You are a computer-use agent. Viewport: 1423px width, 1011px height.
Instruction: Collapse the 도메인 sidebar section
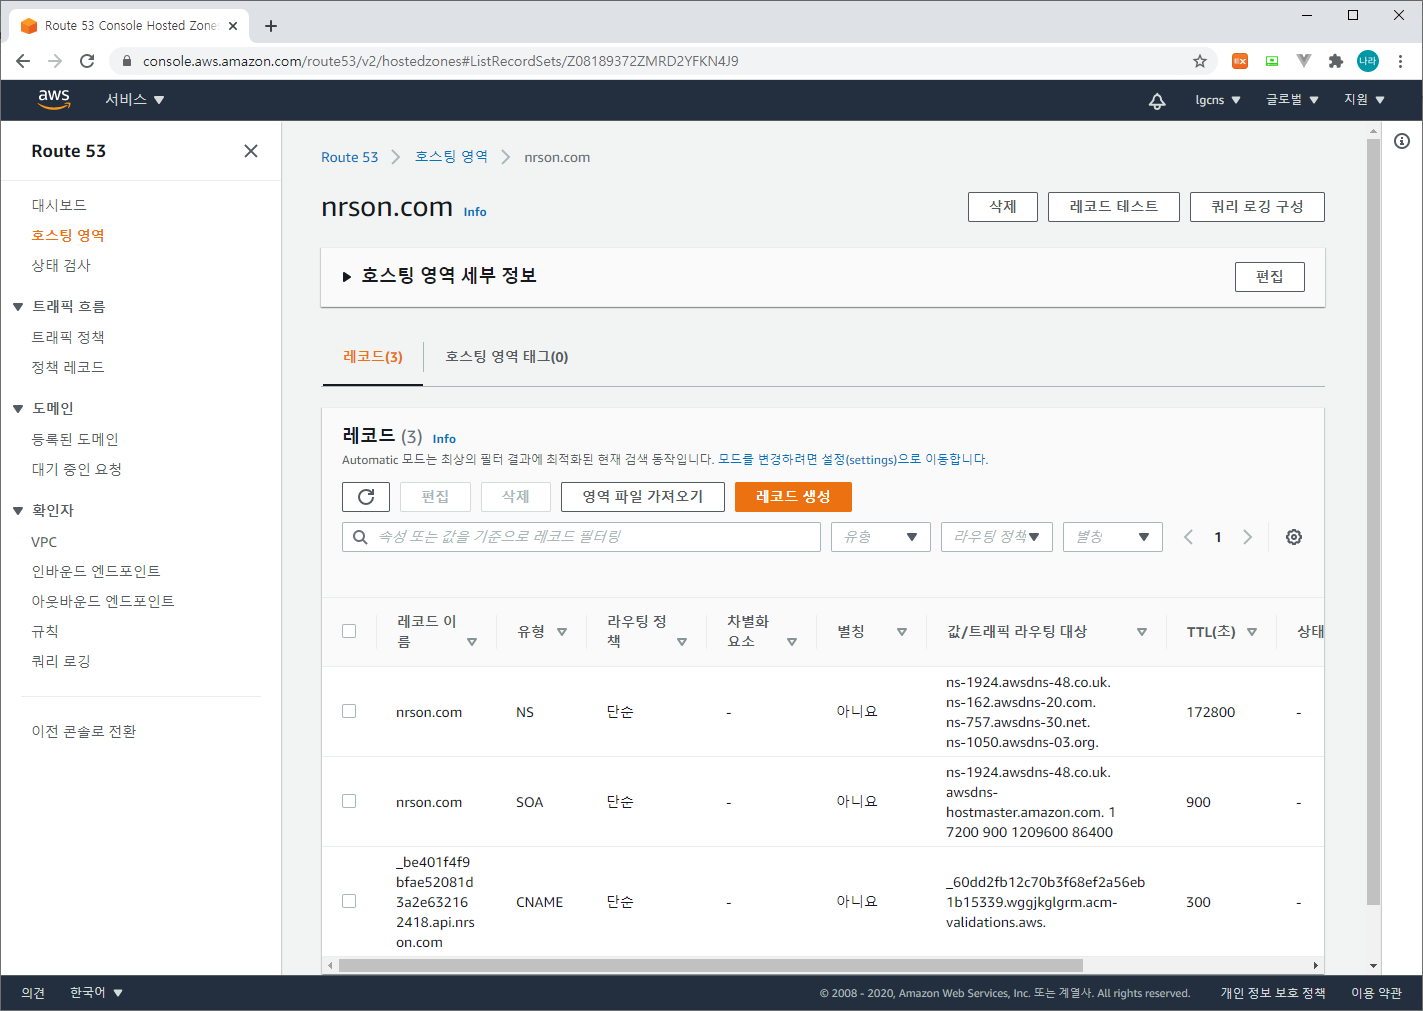click(x=18, y=409)
